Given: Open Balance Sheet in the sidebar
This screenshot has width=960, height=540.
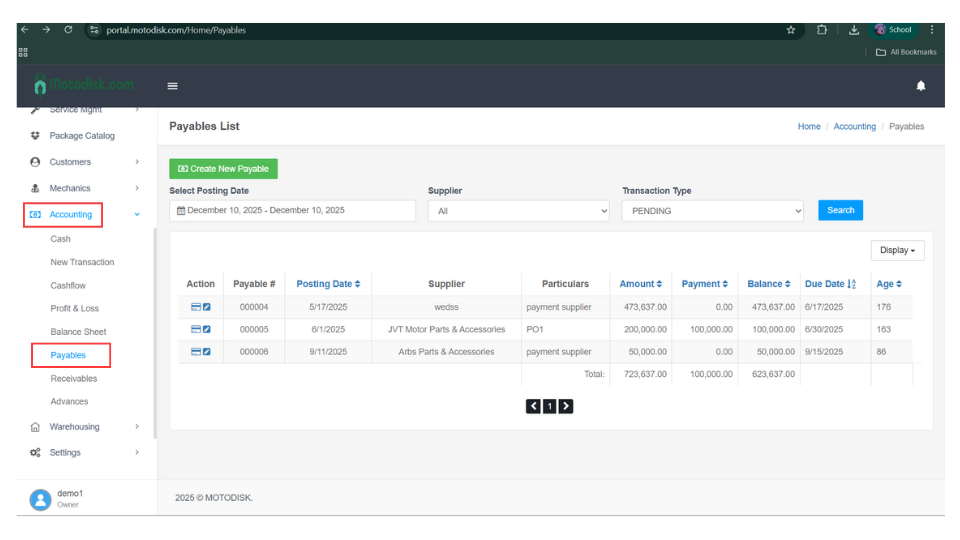Looking at the screenshot, I should pos(78,332).
